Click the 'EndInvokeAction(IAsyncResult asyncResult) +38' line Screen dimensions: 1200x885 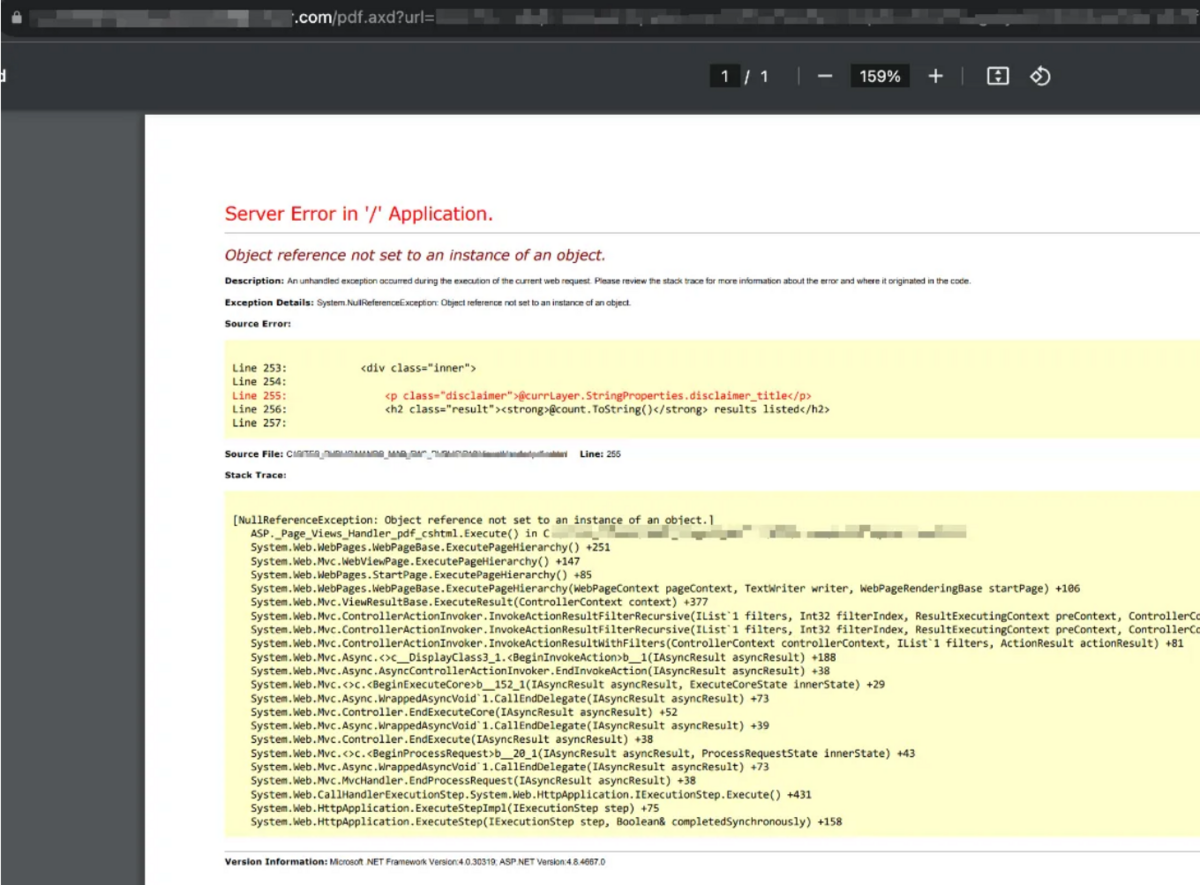tap(540, 671)
